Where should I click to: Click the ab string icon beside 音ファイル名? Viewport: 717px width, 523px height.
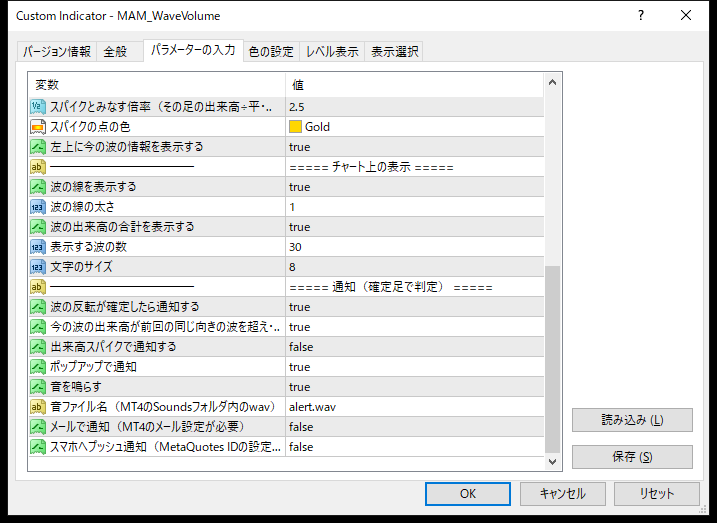point(38,407)
